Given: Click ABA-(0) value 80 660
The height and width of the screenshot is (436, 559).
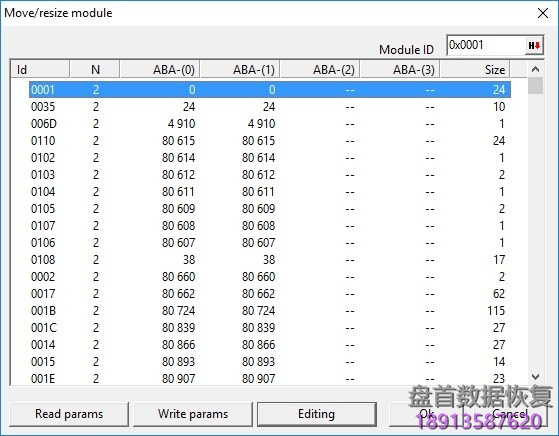Looking at the screenshot, I should tap(179, 277).
